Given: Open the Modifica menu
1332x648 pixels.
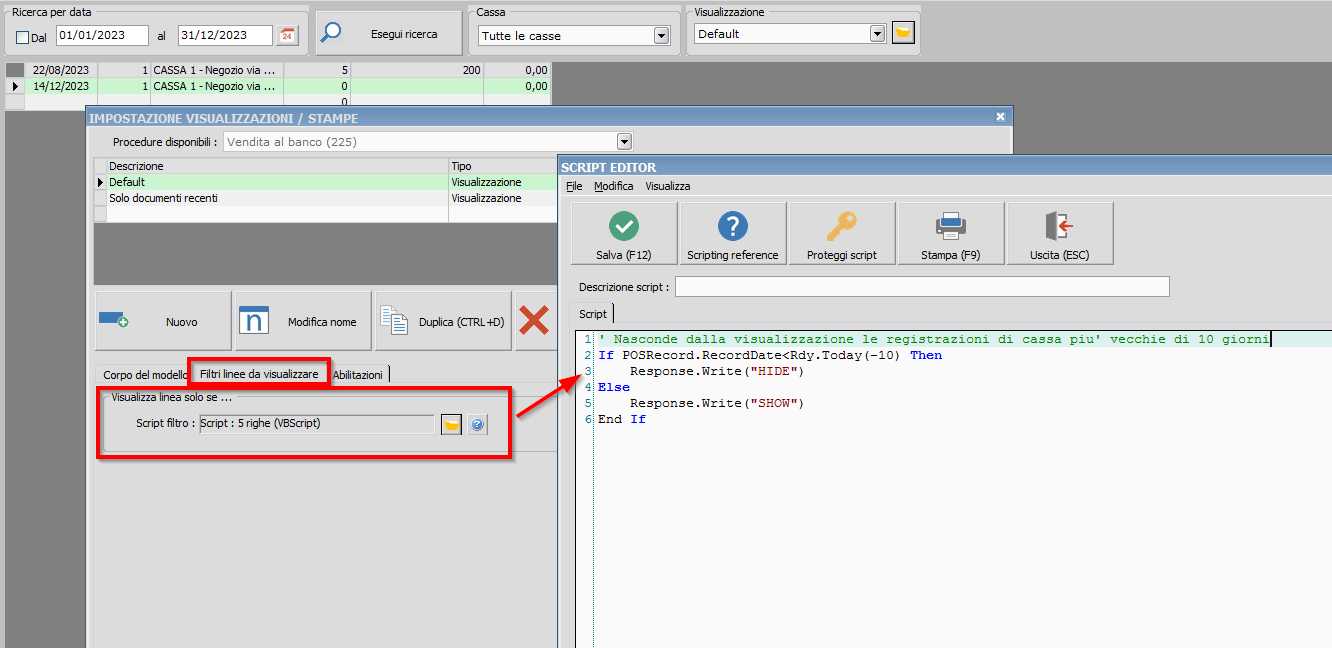Looking at the screenshot, I should click(614, 186).
